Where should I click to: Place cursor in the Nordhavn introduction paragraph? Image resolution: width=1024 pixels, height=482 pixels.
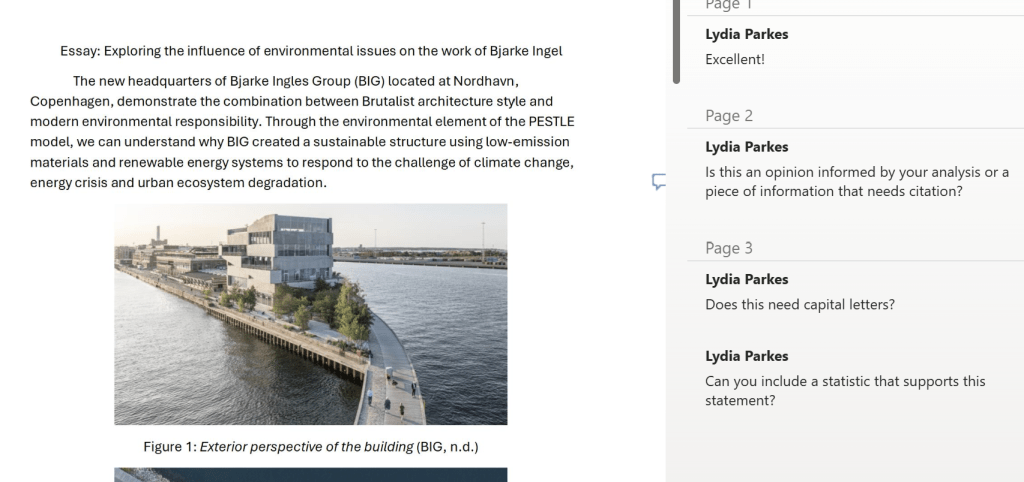coord(302,132)
